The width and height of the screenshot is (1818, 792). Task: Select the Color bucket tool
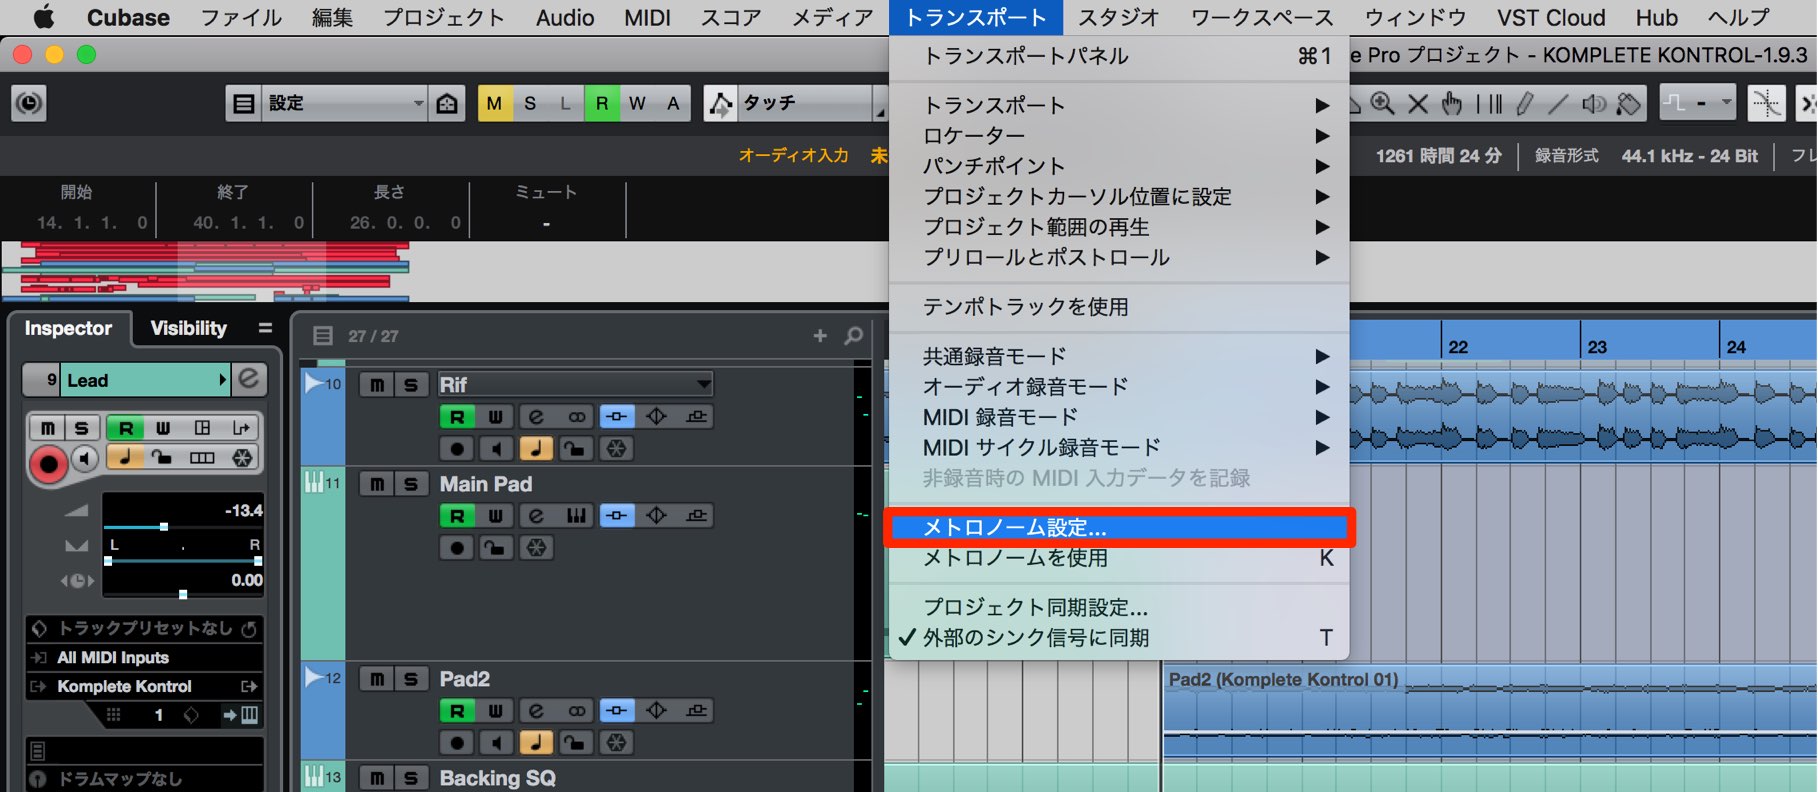pos(1629,103)
